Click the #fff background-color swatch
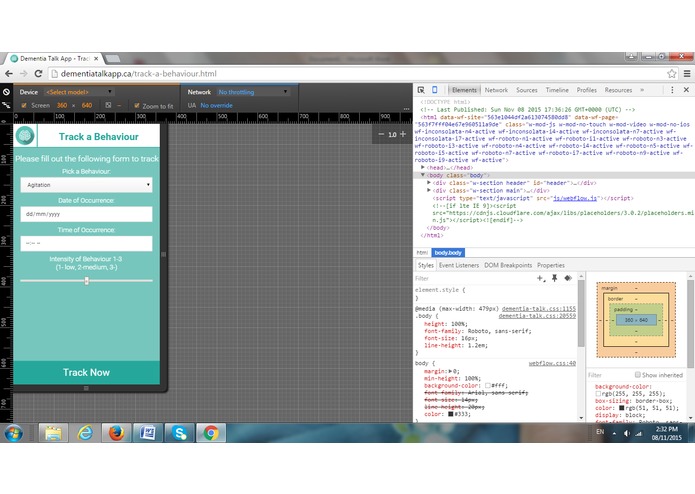The image size is (695, 494). (488, 385)
